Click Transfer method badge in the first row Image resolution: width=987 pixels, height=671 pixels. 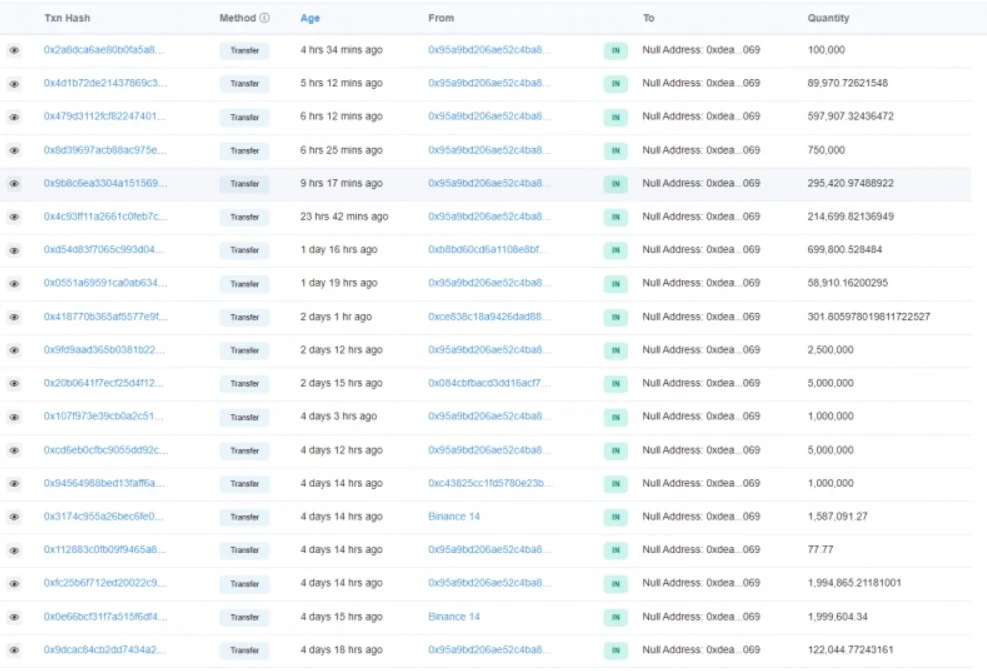(x=244, y=50)
